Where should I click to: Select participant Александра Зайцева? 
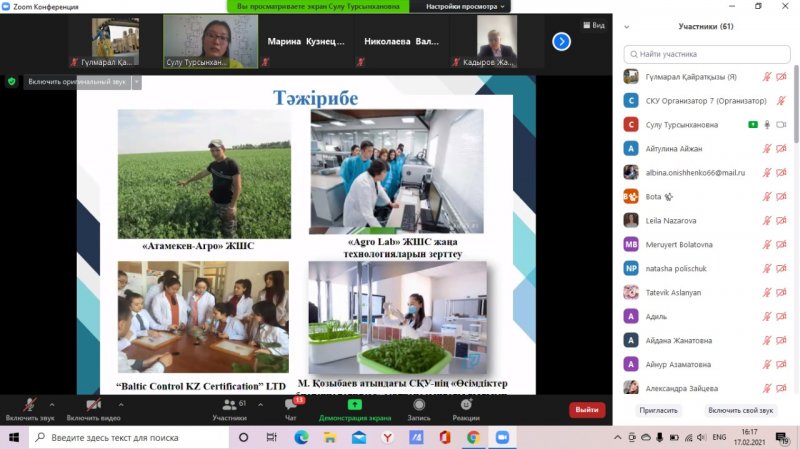coord(707,388)
